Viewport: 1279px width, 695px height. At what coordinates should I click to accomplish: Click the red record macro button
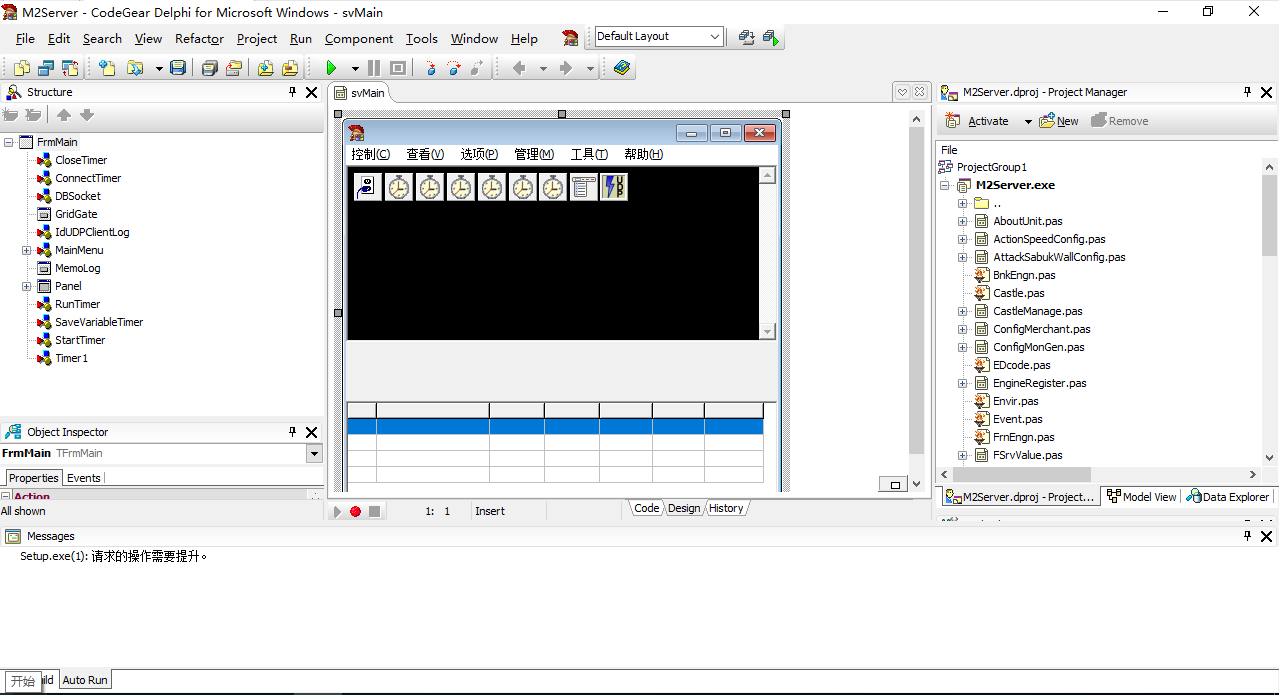pos(355,511)
